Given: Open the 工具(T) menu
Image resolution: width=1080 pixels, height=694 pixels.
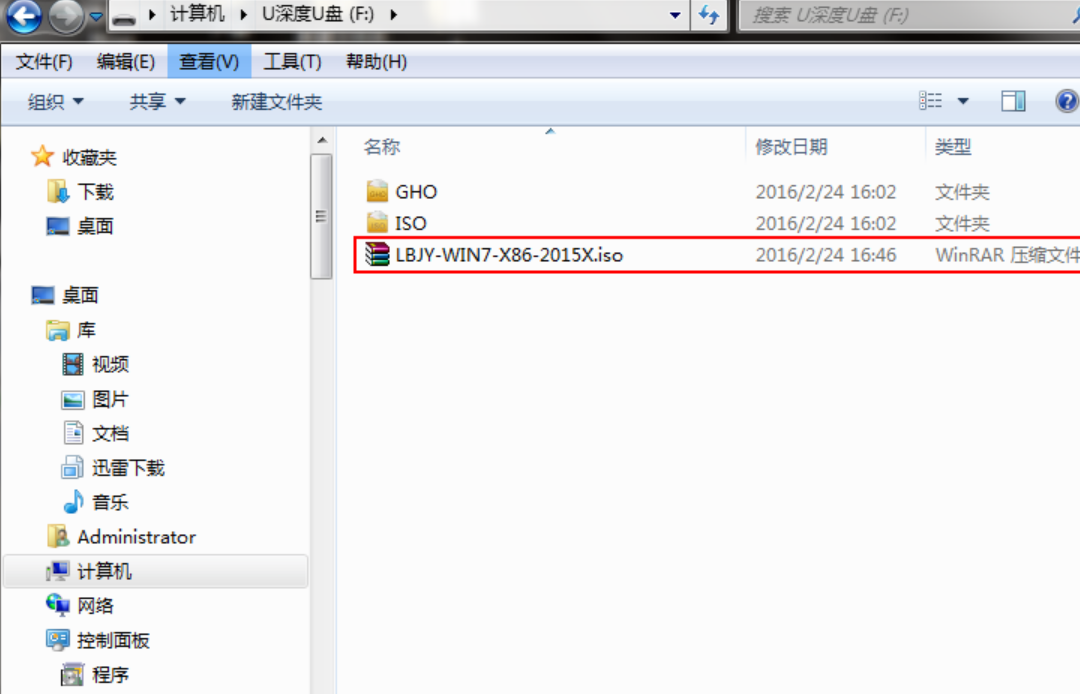Looking at the screenshot, I should 292,62.
